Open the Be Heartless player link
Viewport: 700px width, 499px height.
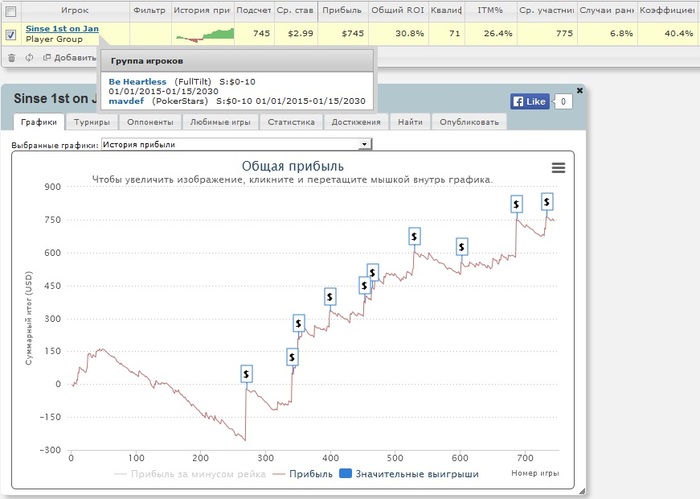click(x=138, y=82)
